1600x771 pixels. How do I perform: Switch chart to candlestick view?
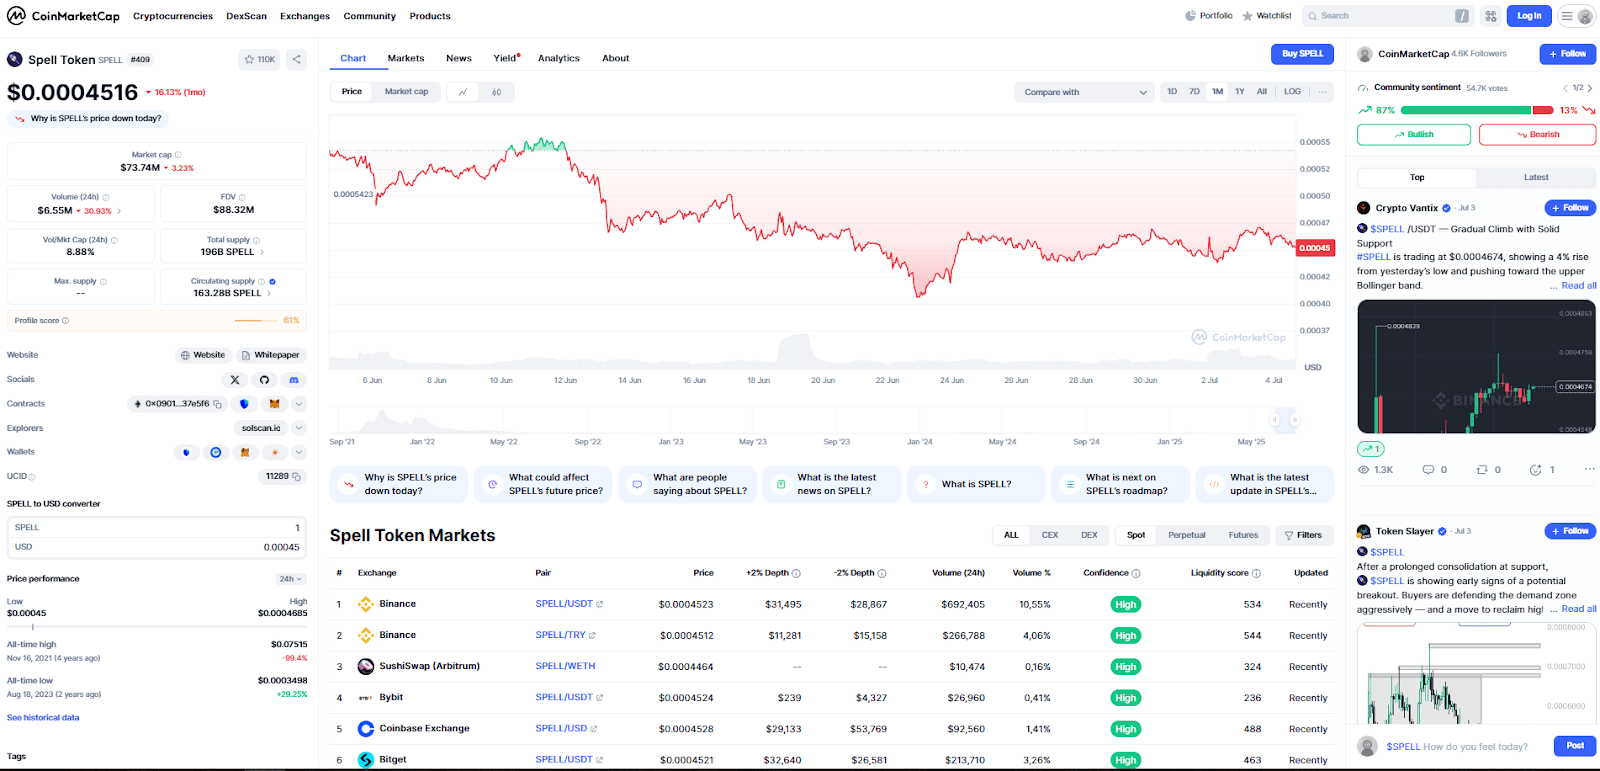(x=497, y=92)
